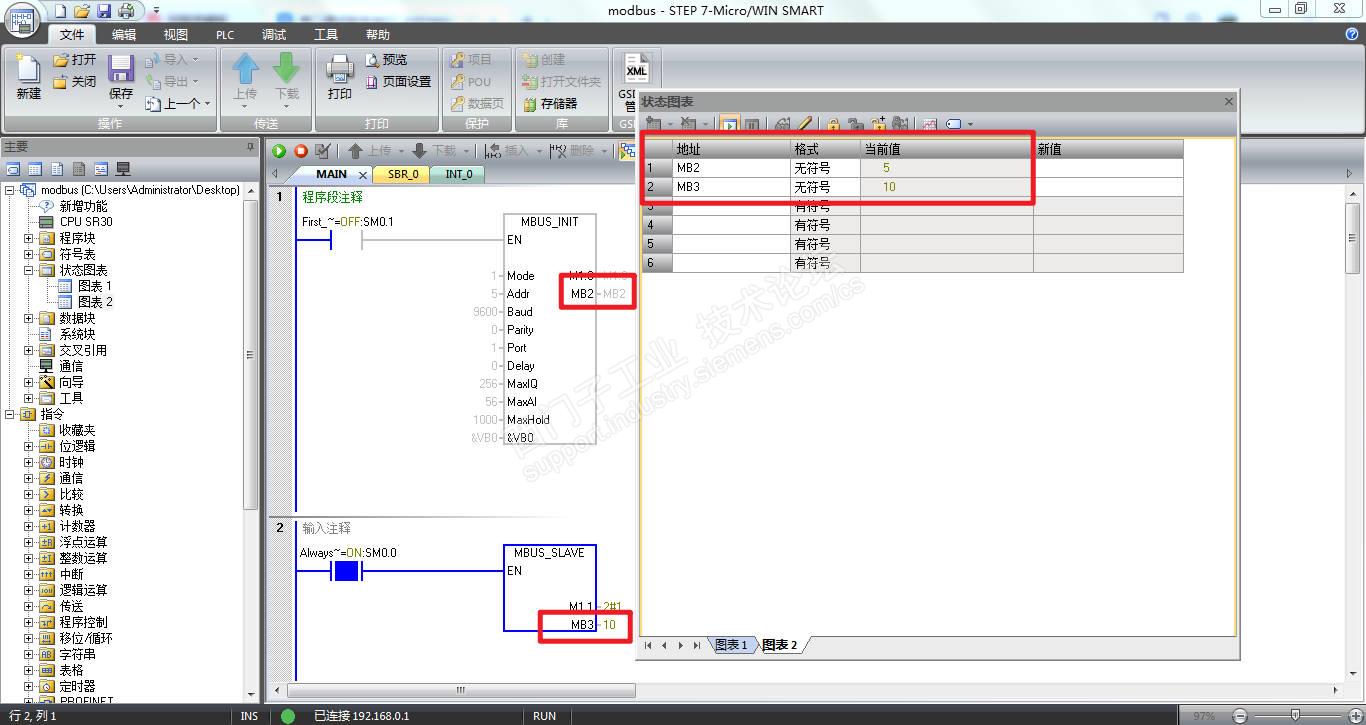Click the quick-access Print icon
1366x725 pixels.
point(126,11)
